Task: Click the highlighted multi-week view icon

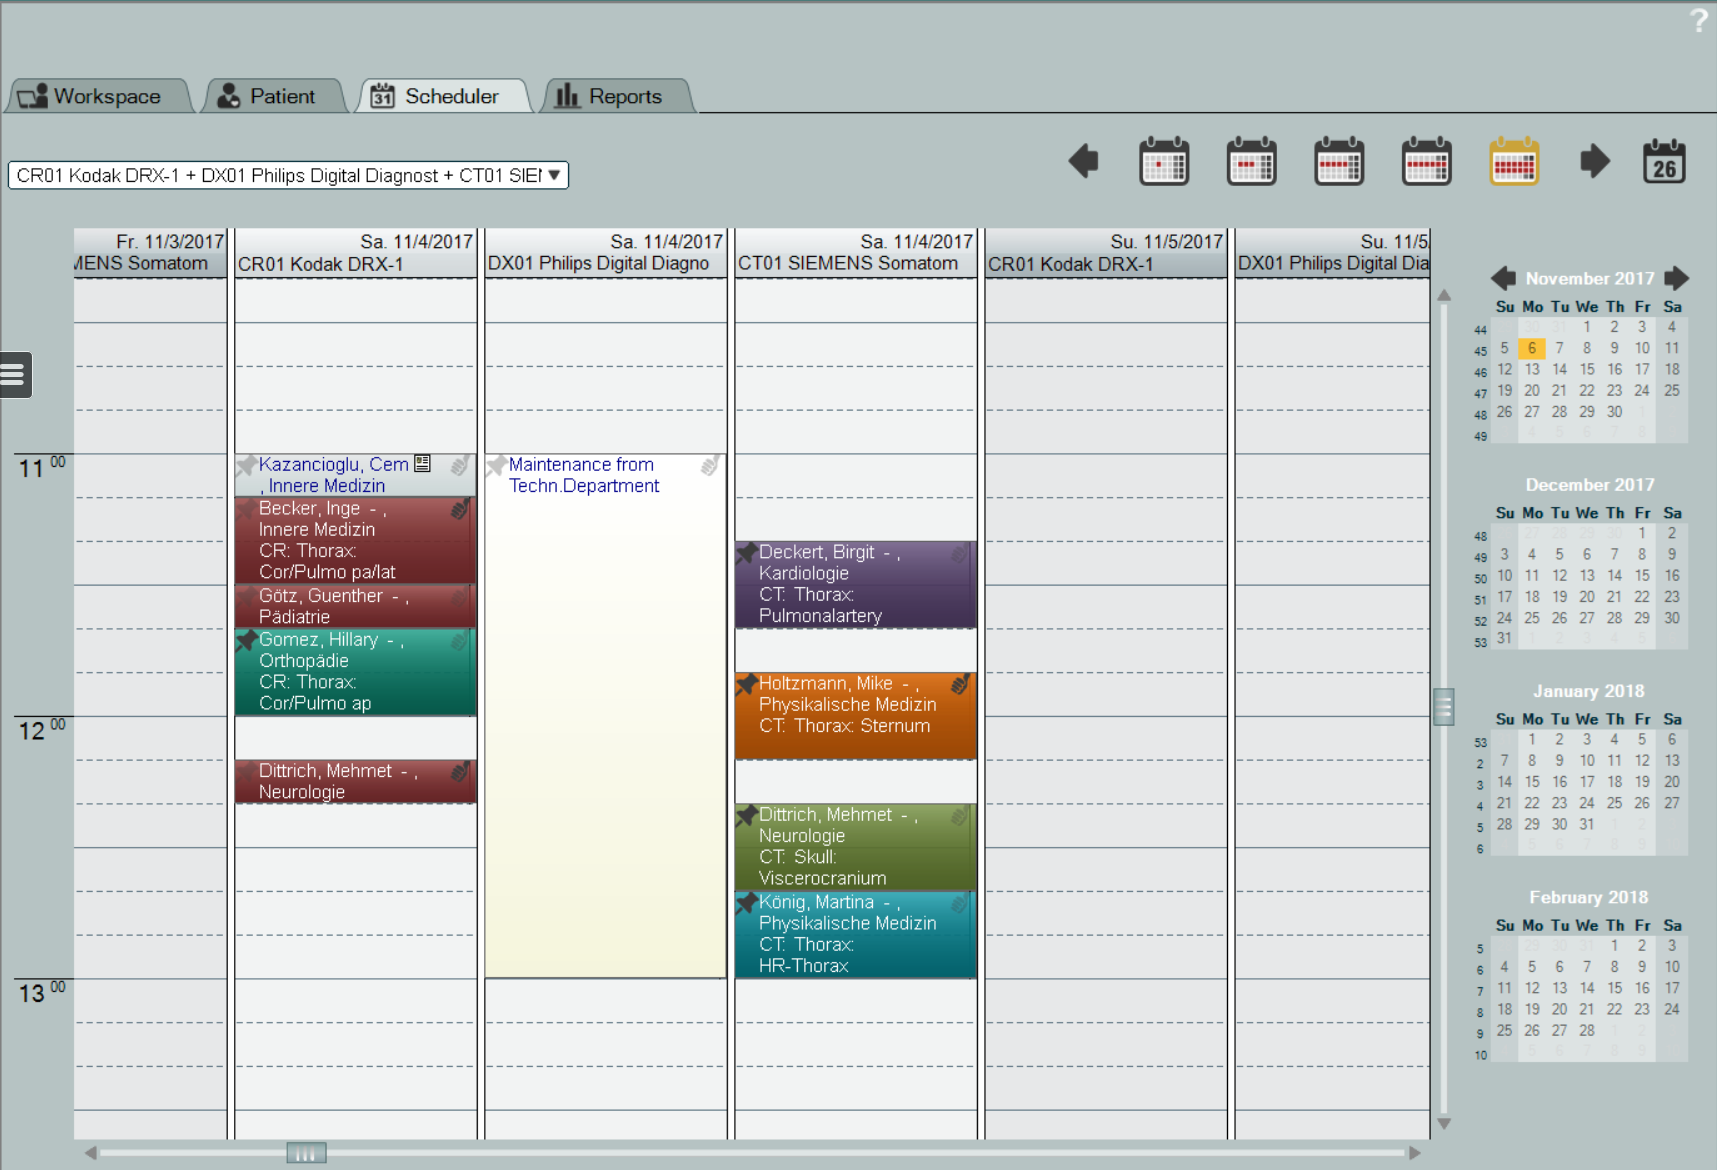Action: tap(1514, 162)
